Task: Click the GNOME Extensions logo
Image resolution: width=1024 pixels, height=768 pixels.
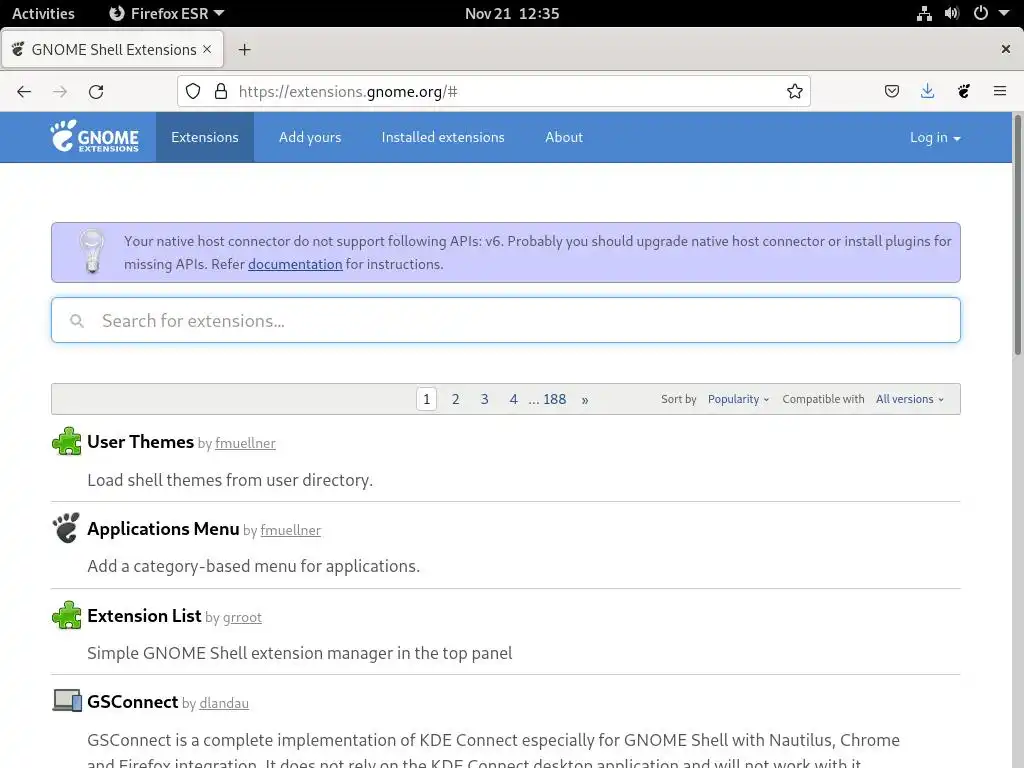Action: (x=95, y=136)
